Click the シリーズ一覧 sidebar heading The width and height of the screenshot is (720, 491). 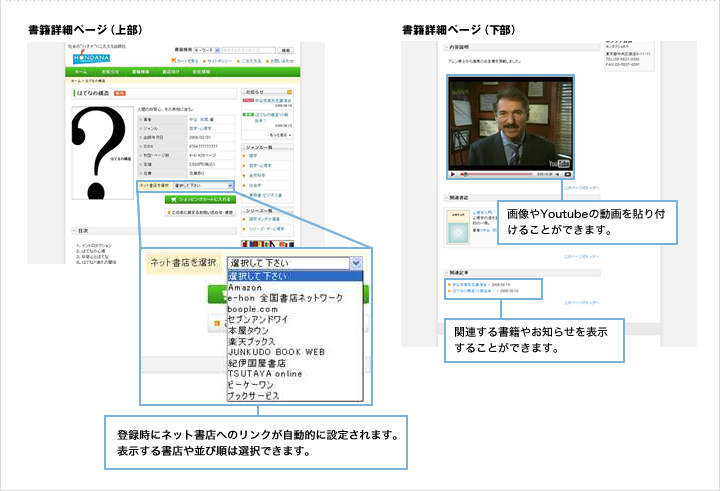(268, 211)
